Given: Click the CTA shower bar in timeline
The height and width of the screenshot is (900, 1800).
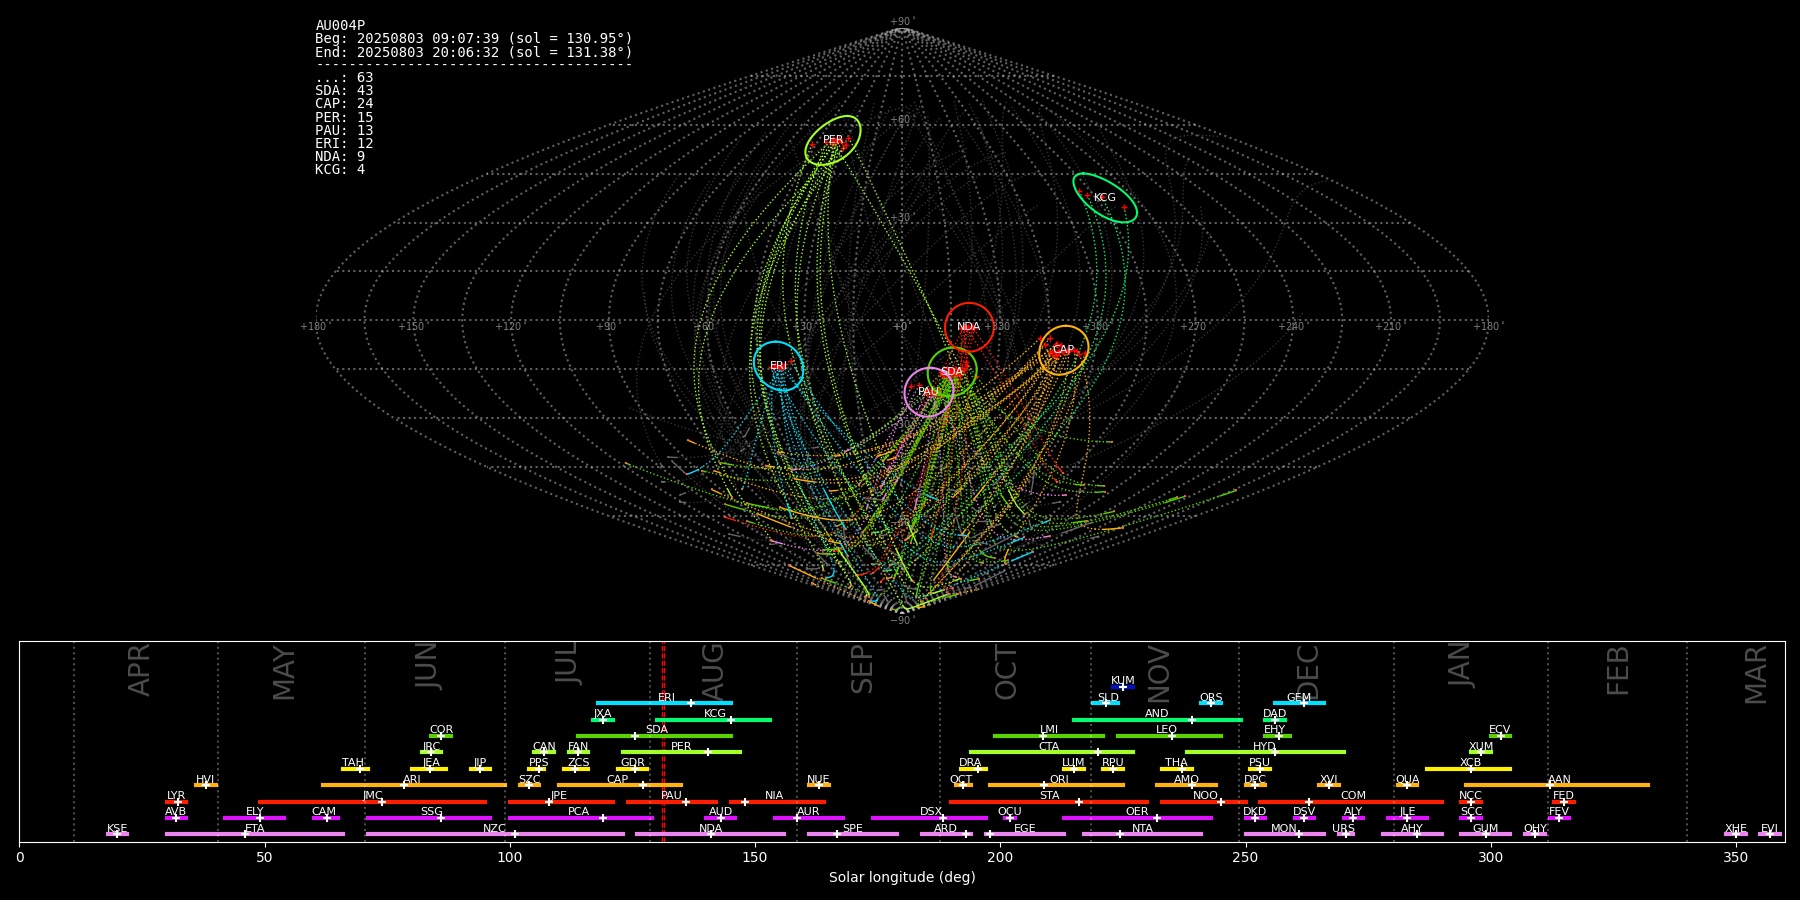Looking at the screenshot, I should pos(1052,752).
